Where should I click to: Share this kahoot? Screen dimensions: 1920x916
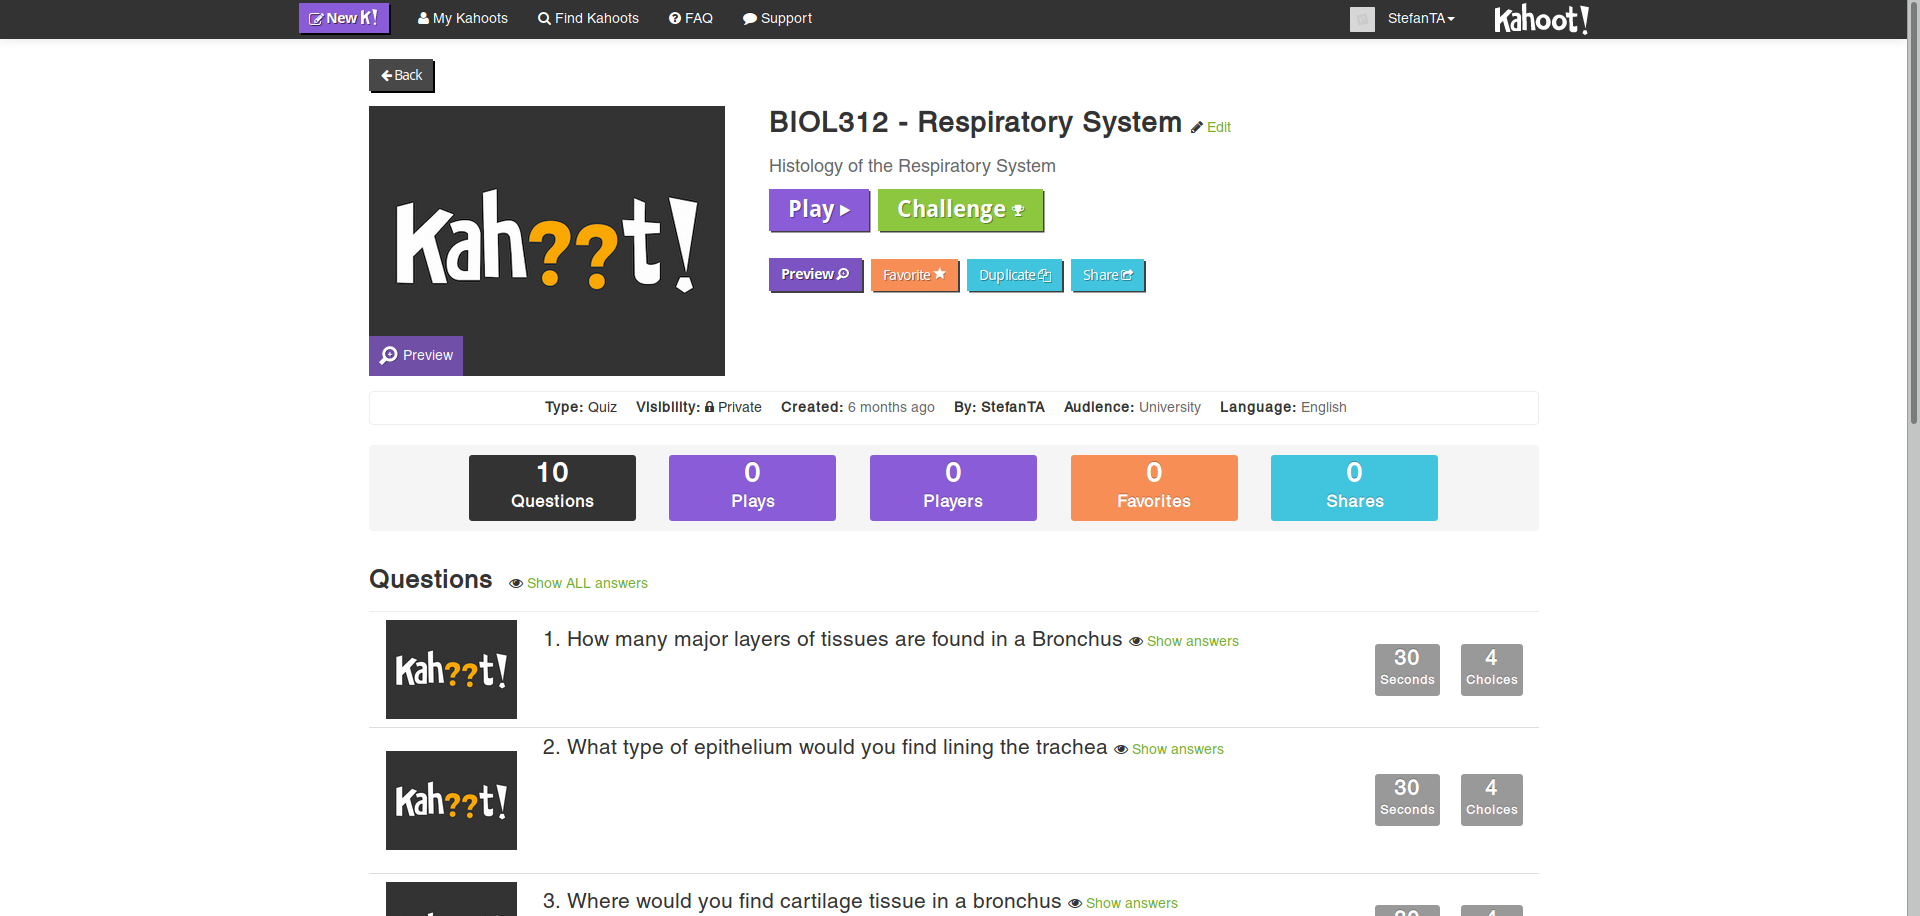(x=1107, y=275)
